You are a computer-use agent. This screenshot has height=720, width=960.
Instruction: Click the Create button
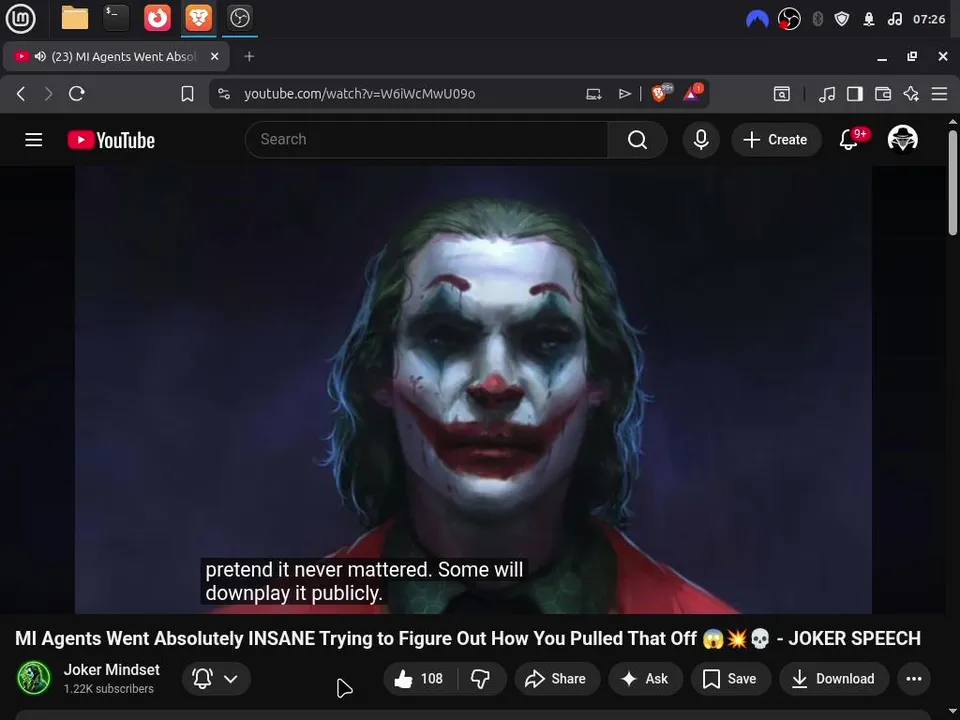tap(776, 140)
